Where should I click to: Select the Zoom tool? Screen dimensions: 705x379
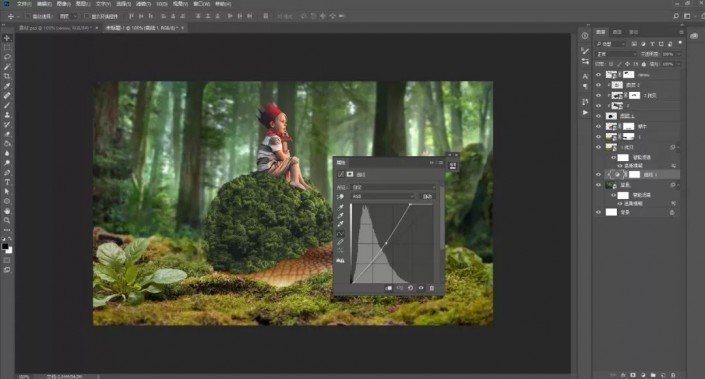click(x=7, y=220)
